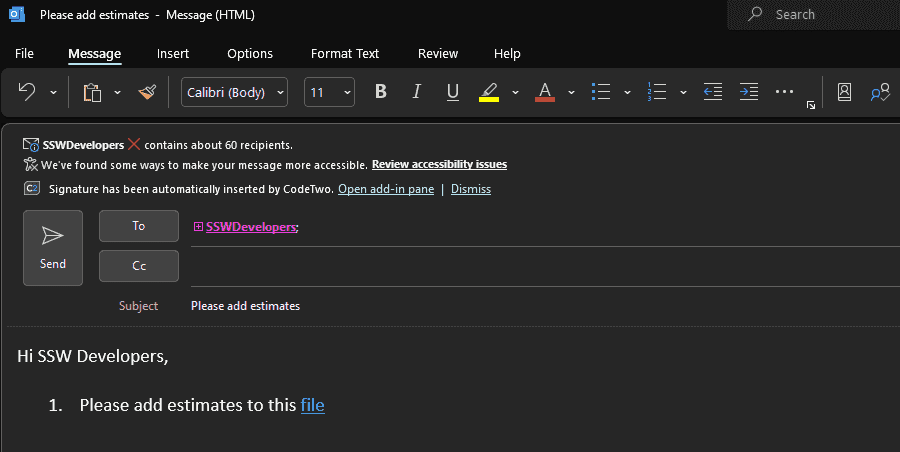Switch to the Insert tab
The height and width of the screenshot is (452, 900).
point(173,54)
